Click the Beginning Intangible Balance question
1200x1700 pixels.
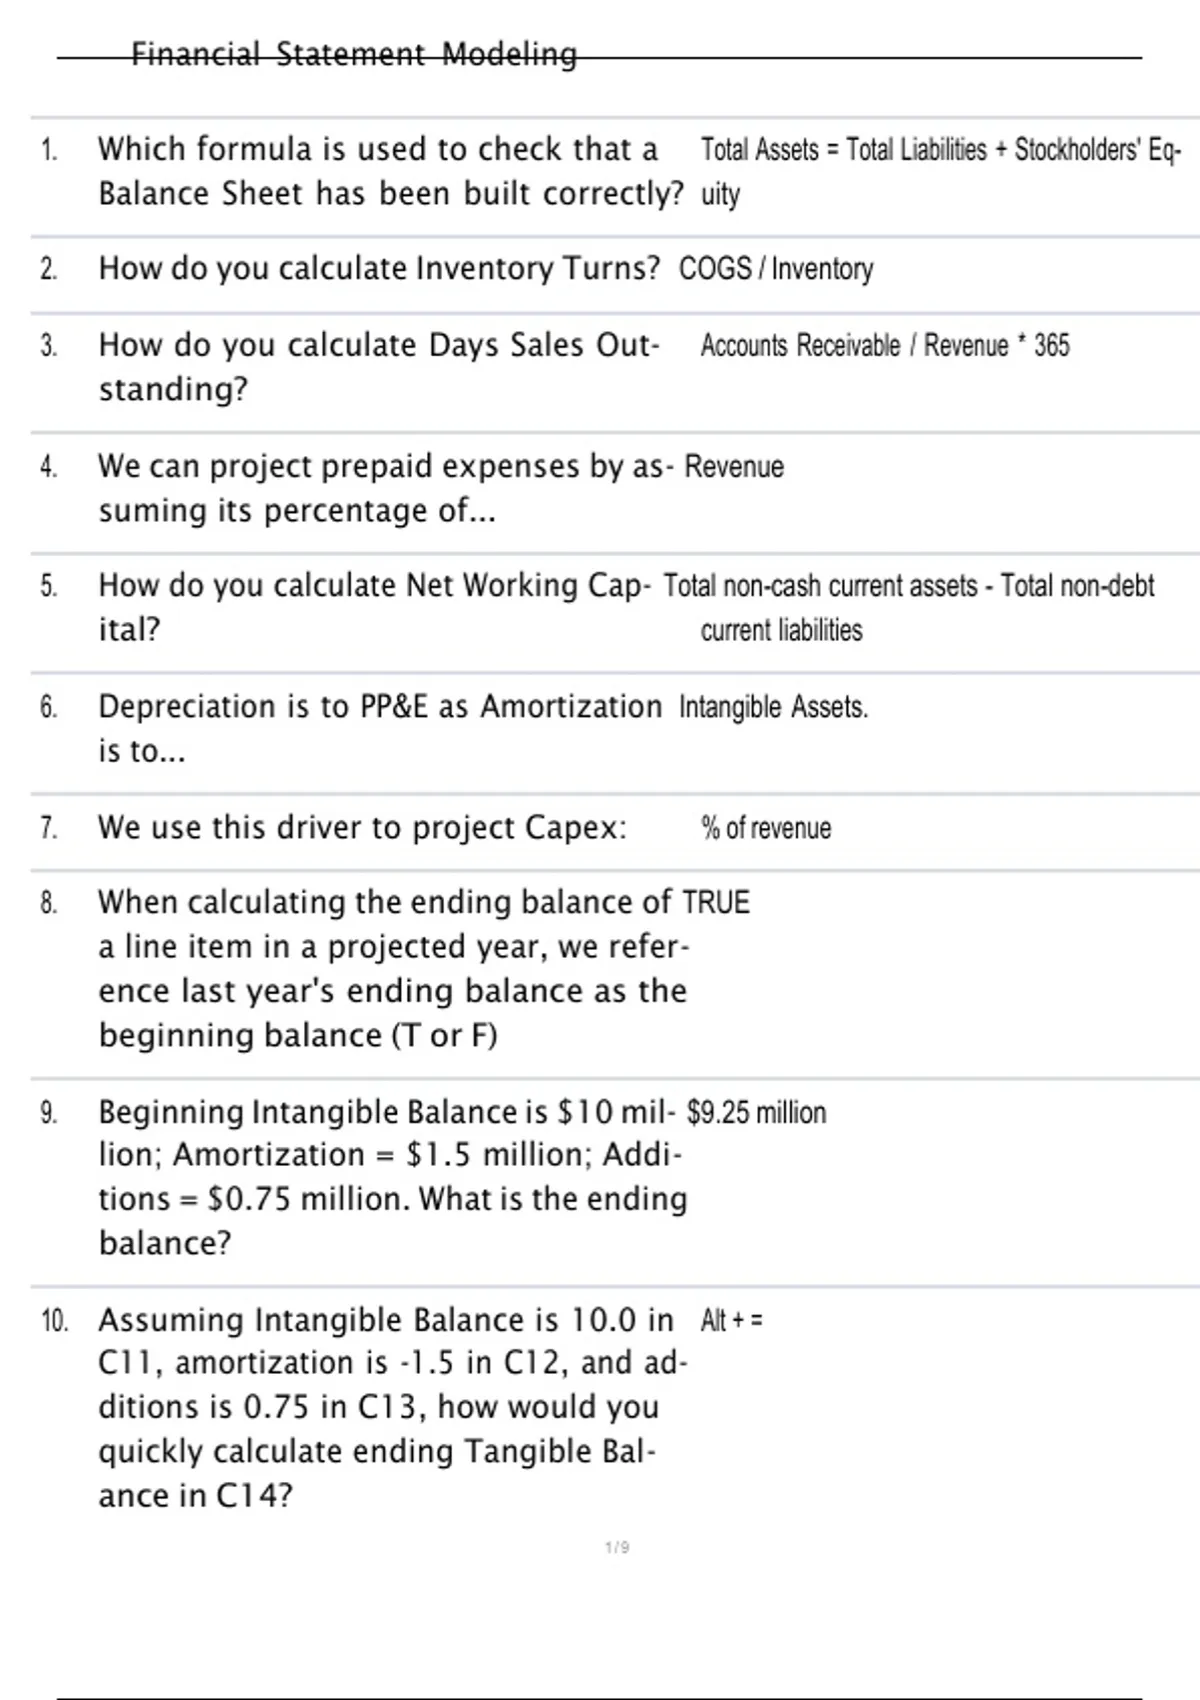(x=391, y=1177)
